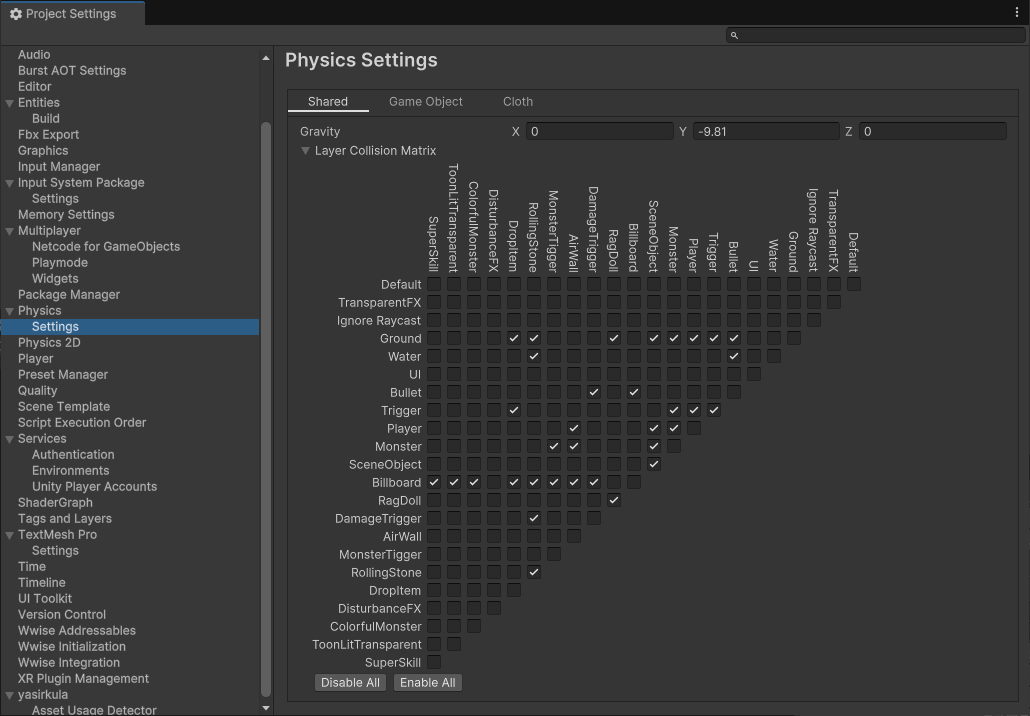Image resolution: width=1030 pixels, height=716 pixels.
Task: Click the magnifier icon in search bar
Action: click(735, 35)
